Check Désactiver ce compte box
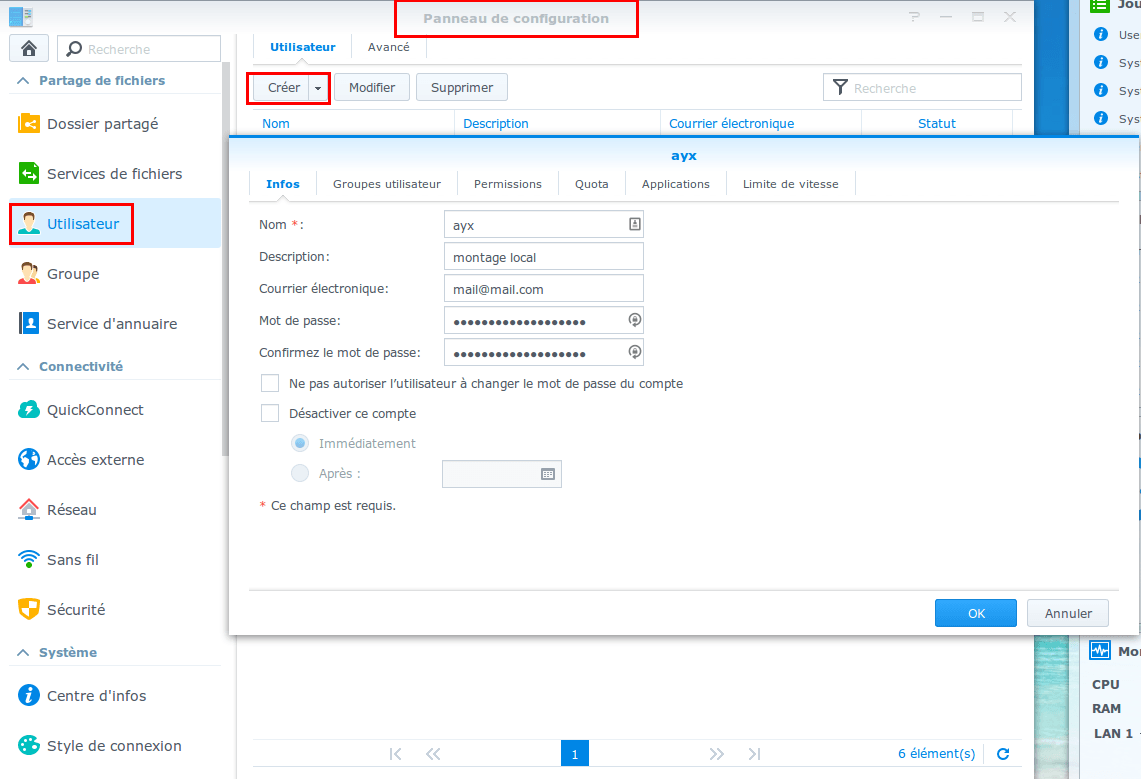The width and height of the screenshot is (1141, 779). point(270,413)
